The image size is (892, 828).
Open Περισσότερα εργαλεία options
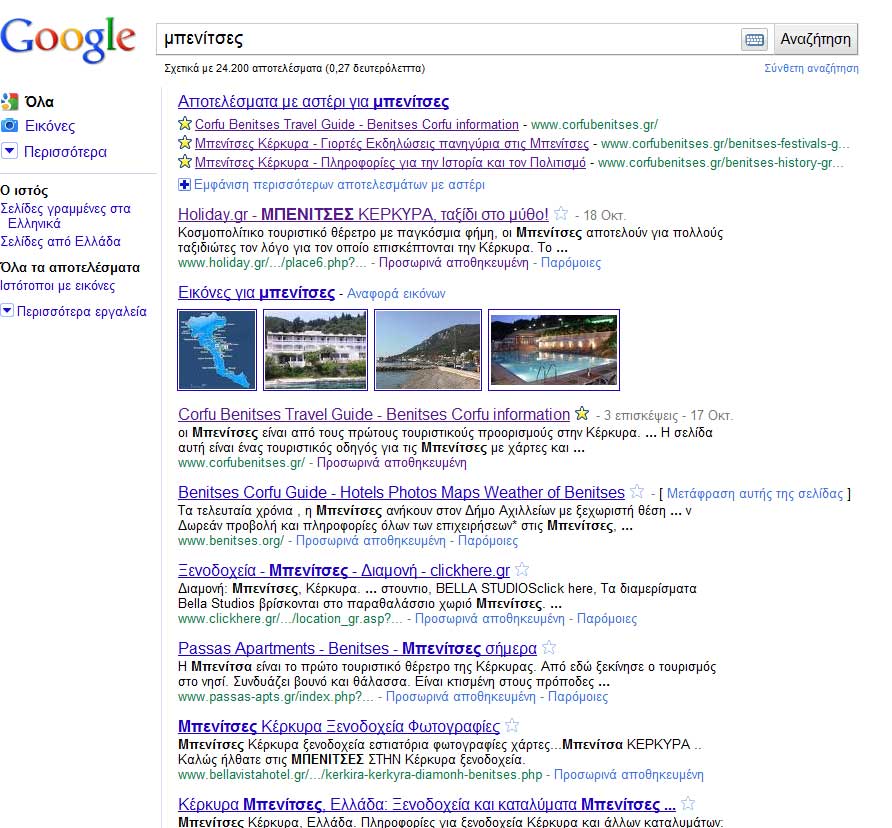[81, 311]
